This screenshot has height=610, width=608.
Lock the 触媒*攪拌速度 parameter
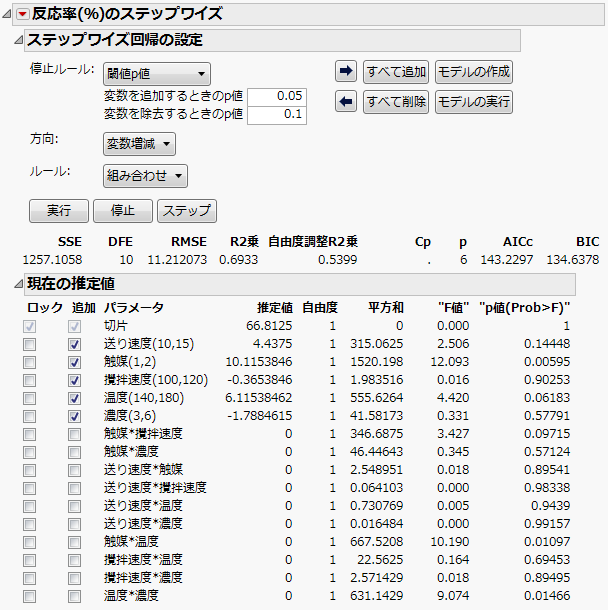(29, 434)
